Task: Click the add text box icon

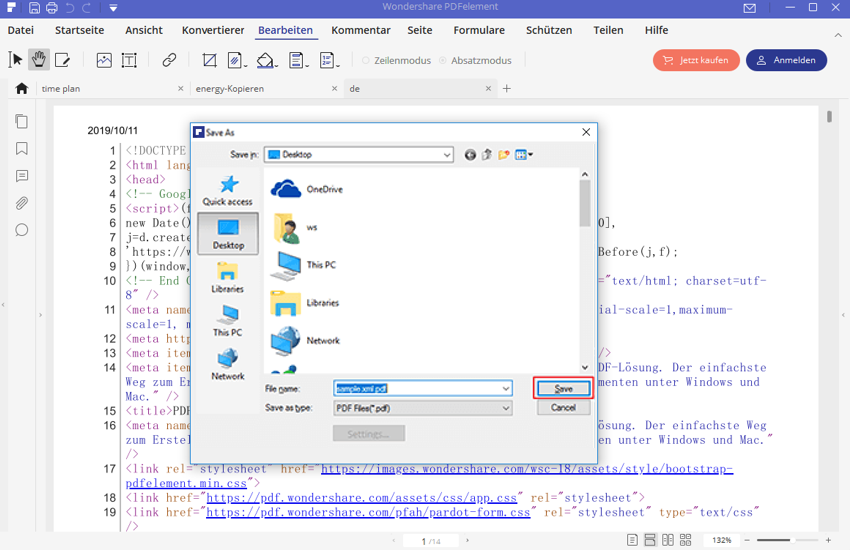Action: point(129,60)
